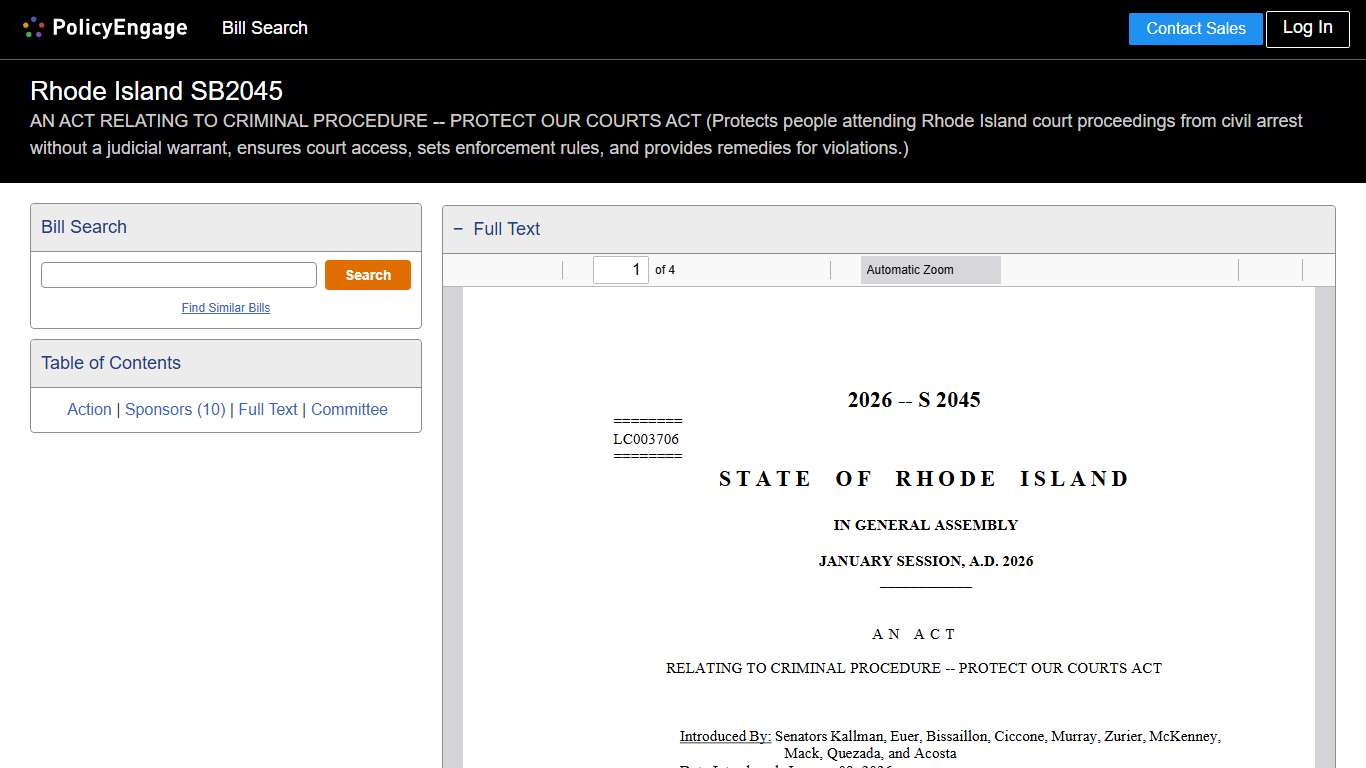
Task: Click inside the bill search text box
Action: (178, 274)
